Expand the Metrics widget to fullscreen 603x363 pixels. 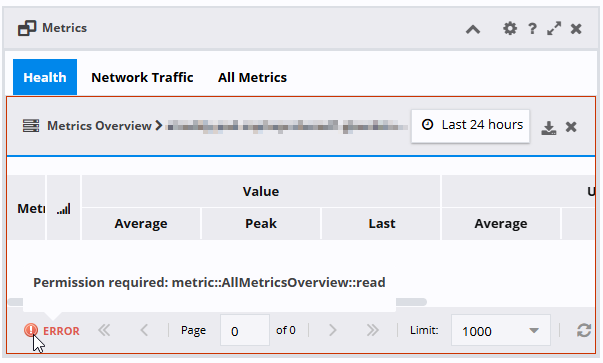(x=554, y=28)
